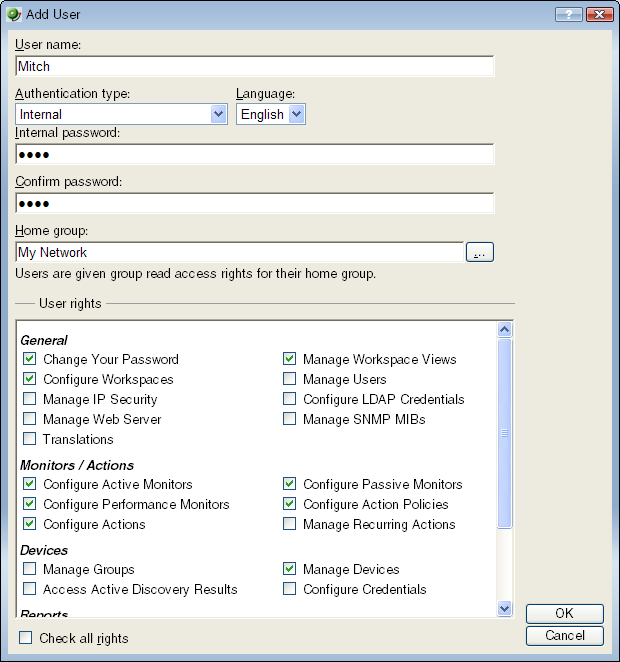Uncheck Configure Performance Monitors
This screenshot has width=620, height=662.
pos(30,504)
